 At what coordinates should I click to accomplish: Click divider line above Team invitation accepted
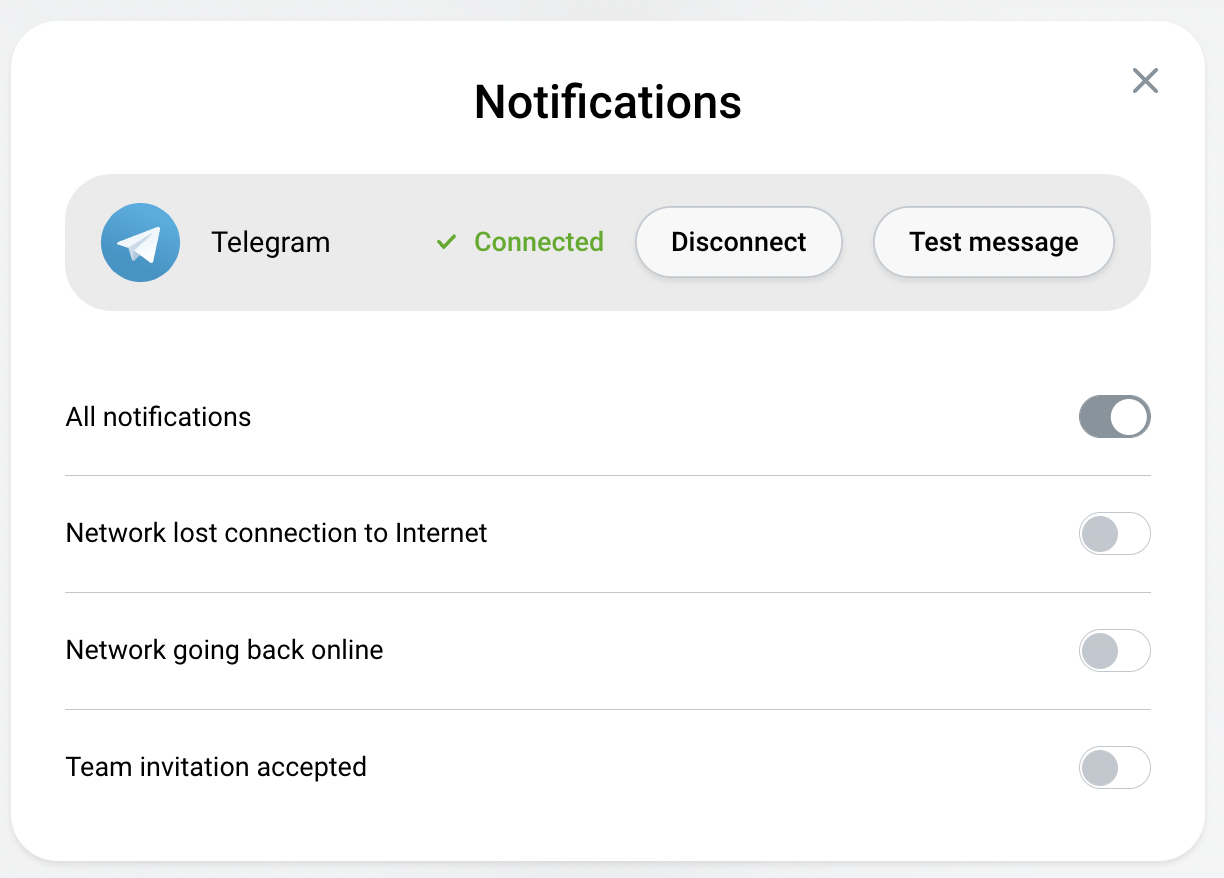click(x=608, y=710)
